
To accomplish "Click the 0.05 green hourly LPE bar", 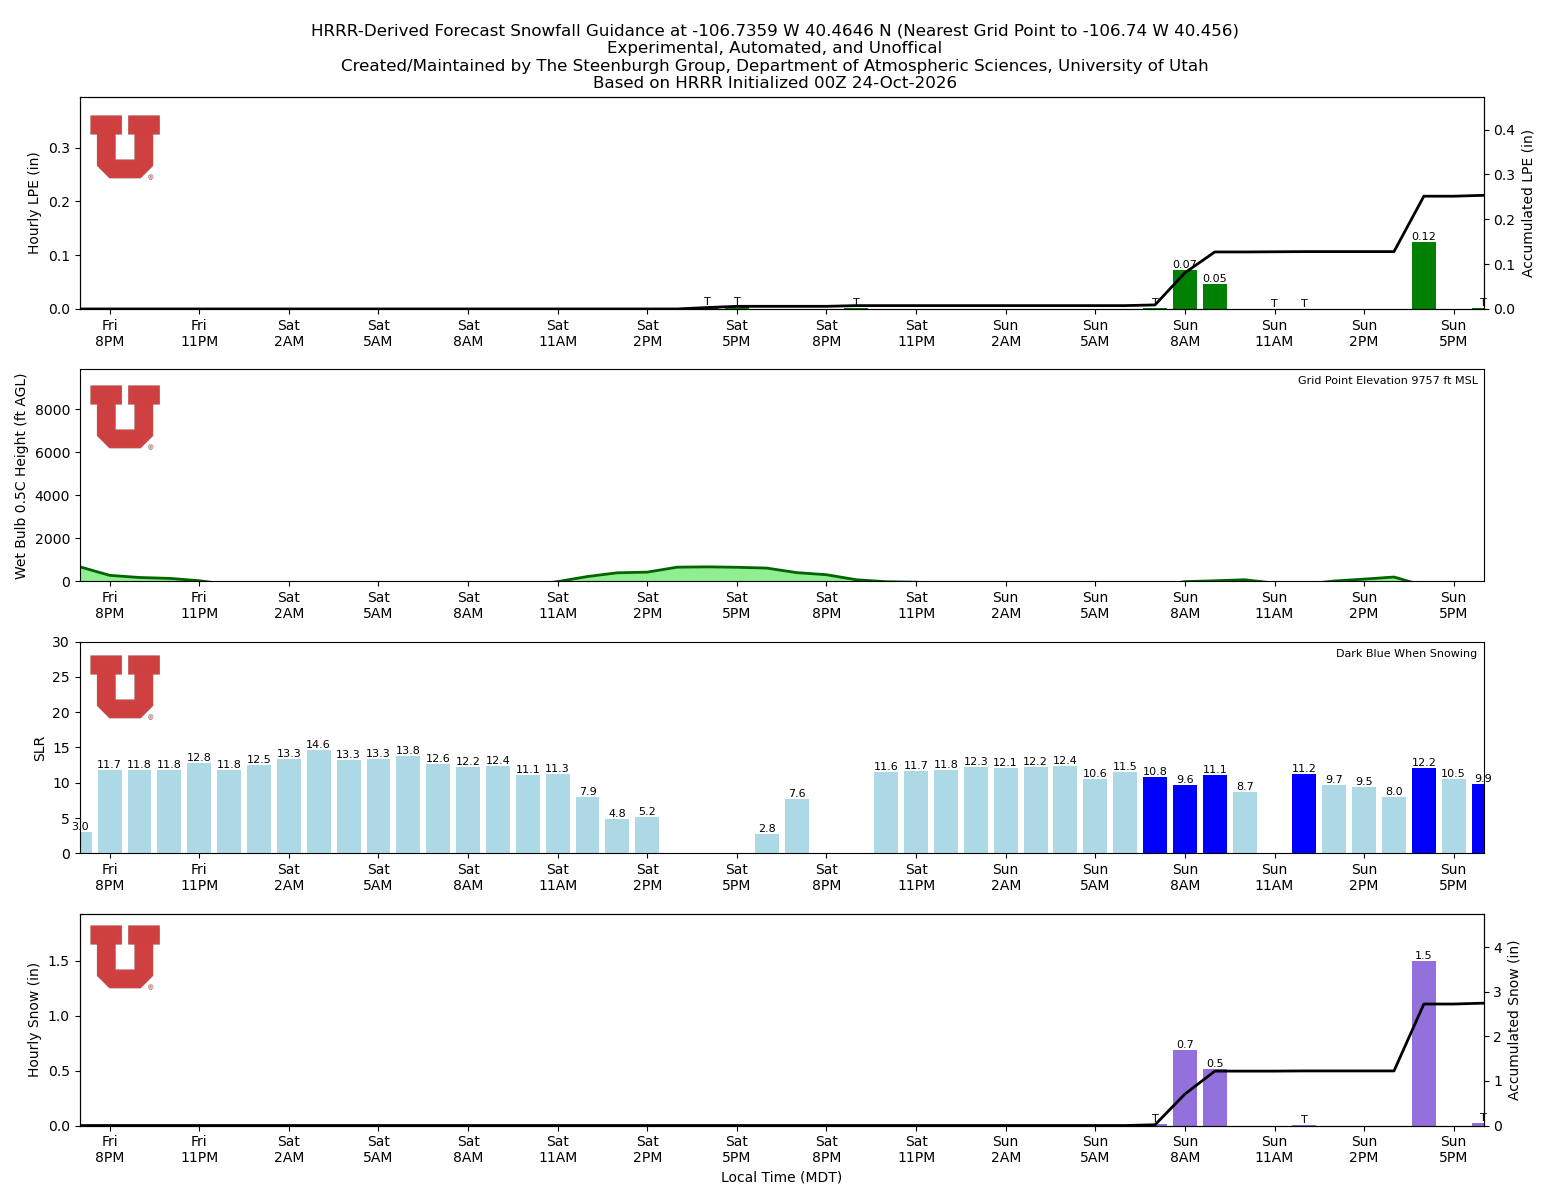I will click(1215, 297).
